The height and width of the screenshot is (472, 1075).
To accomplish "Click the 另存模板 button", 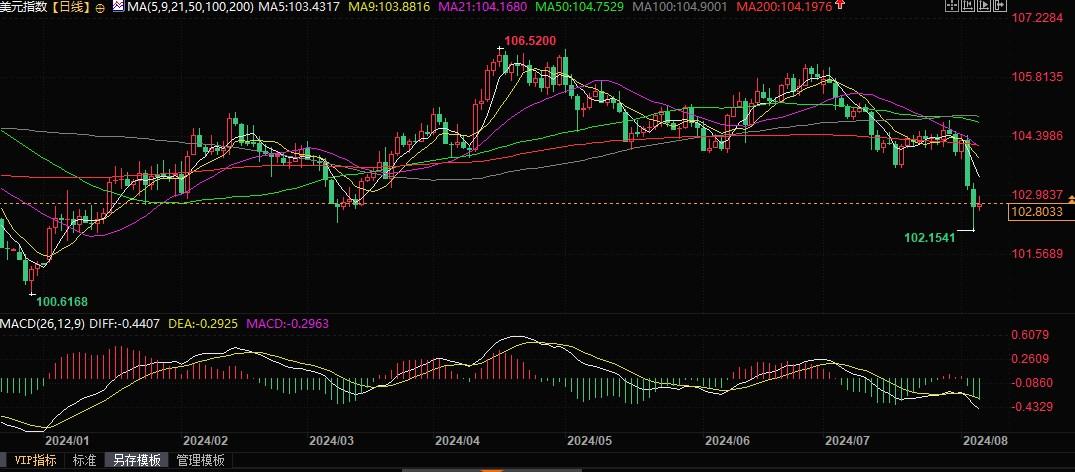I will pyautogui.click(x=136, y=460).
